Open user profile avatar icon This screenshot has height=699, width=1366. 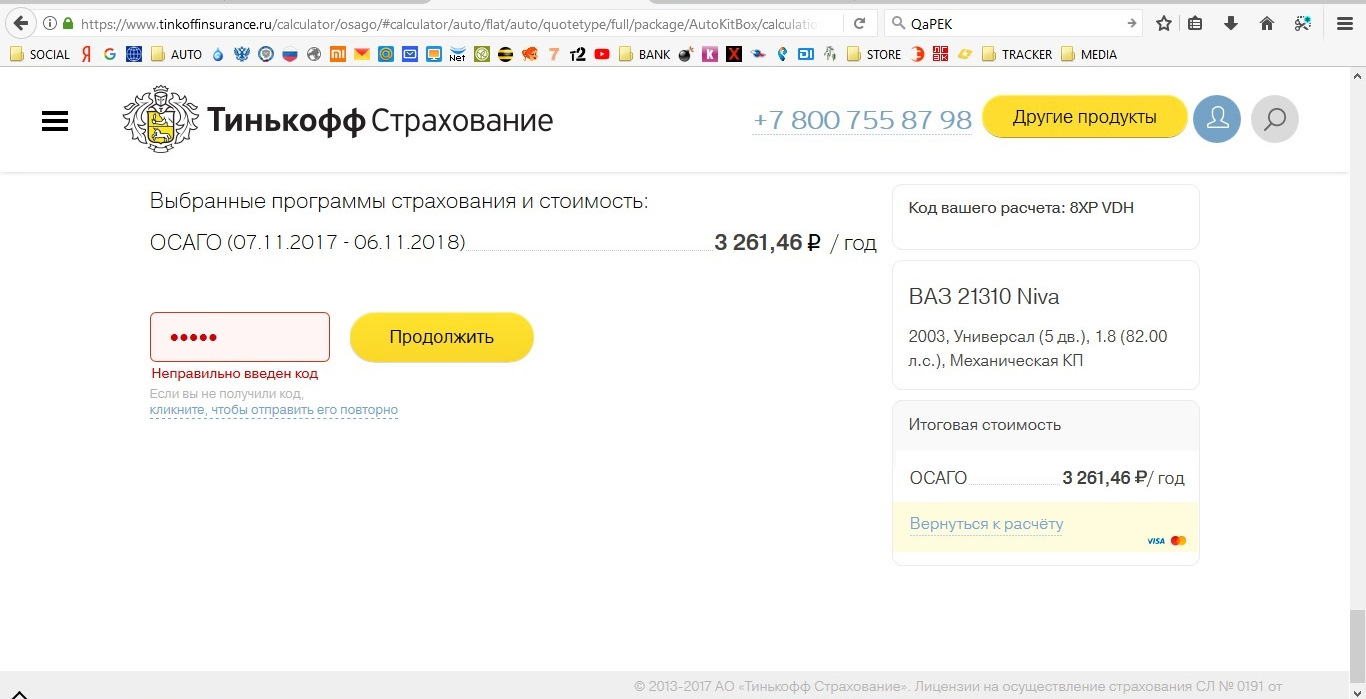tap(1217, 120)
